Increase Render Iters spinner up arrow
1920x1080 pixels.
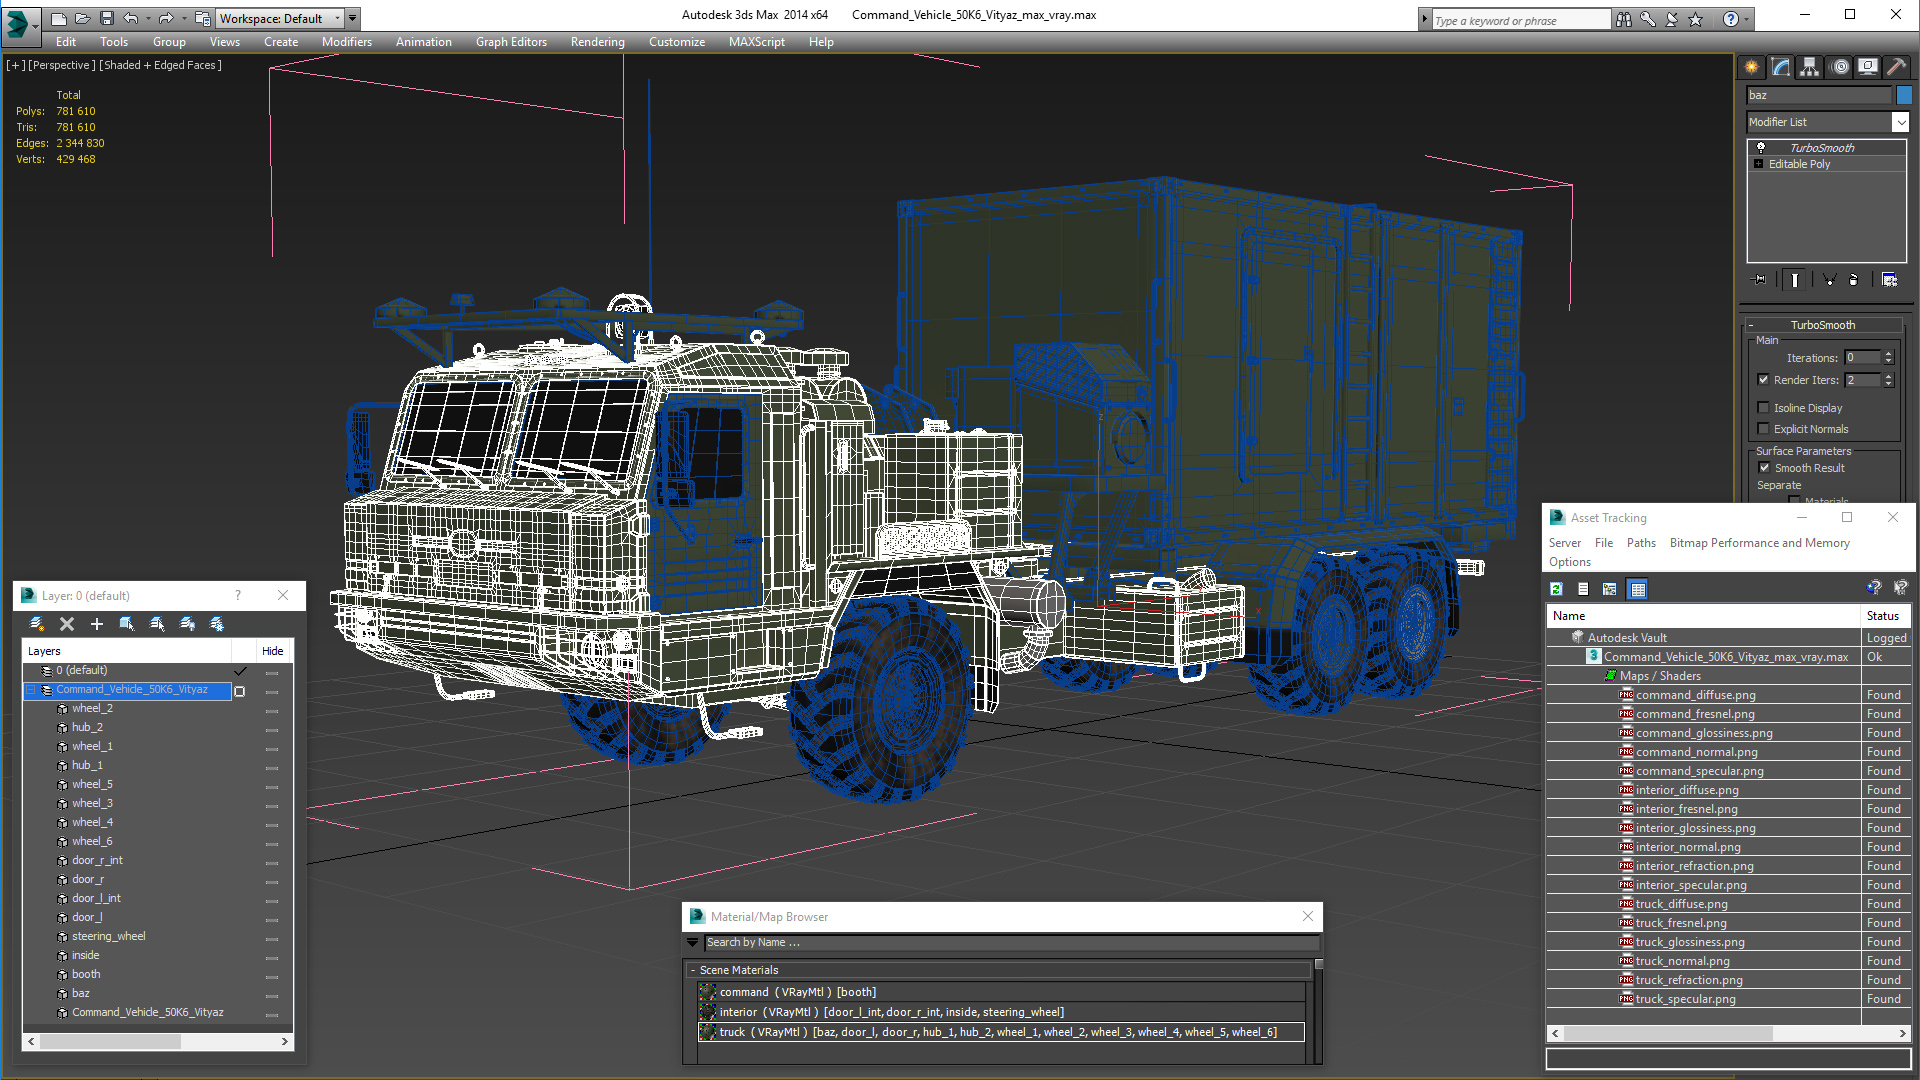pos(1888,376)
